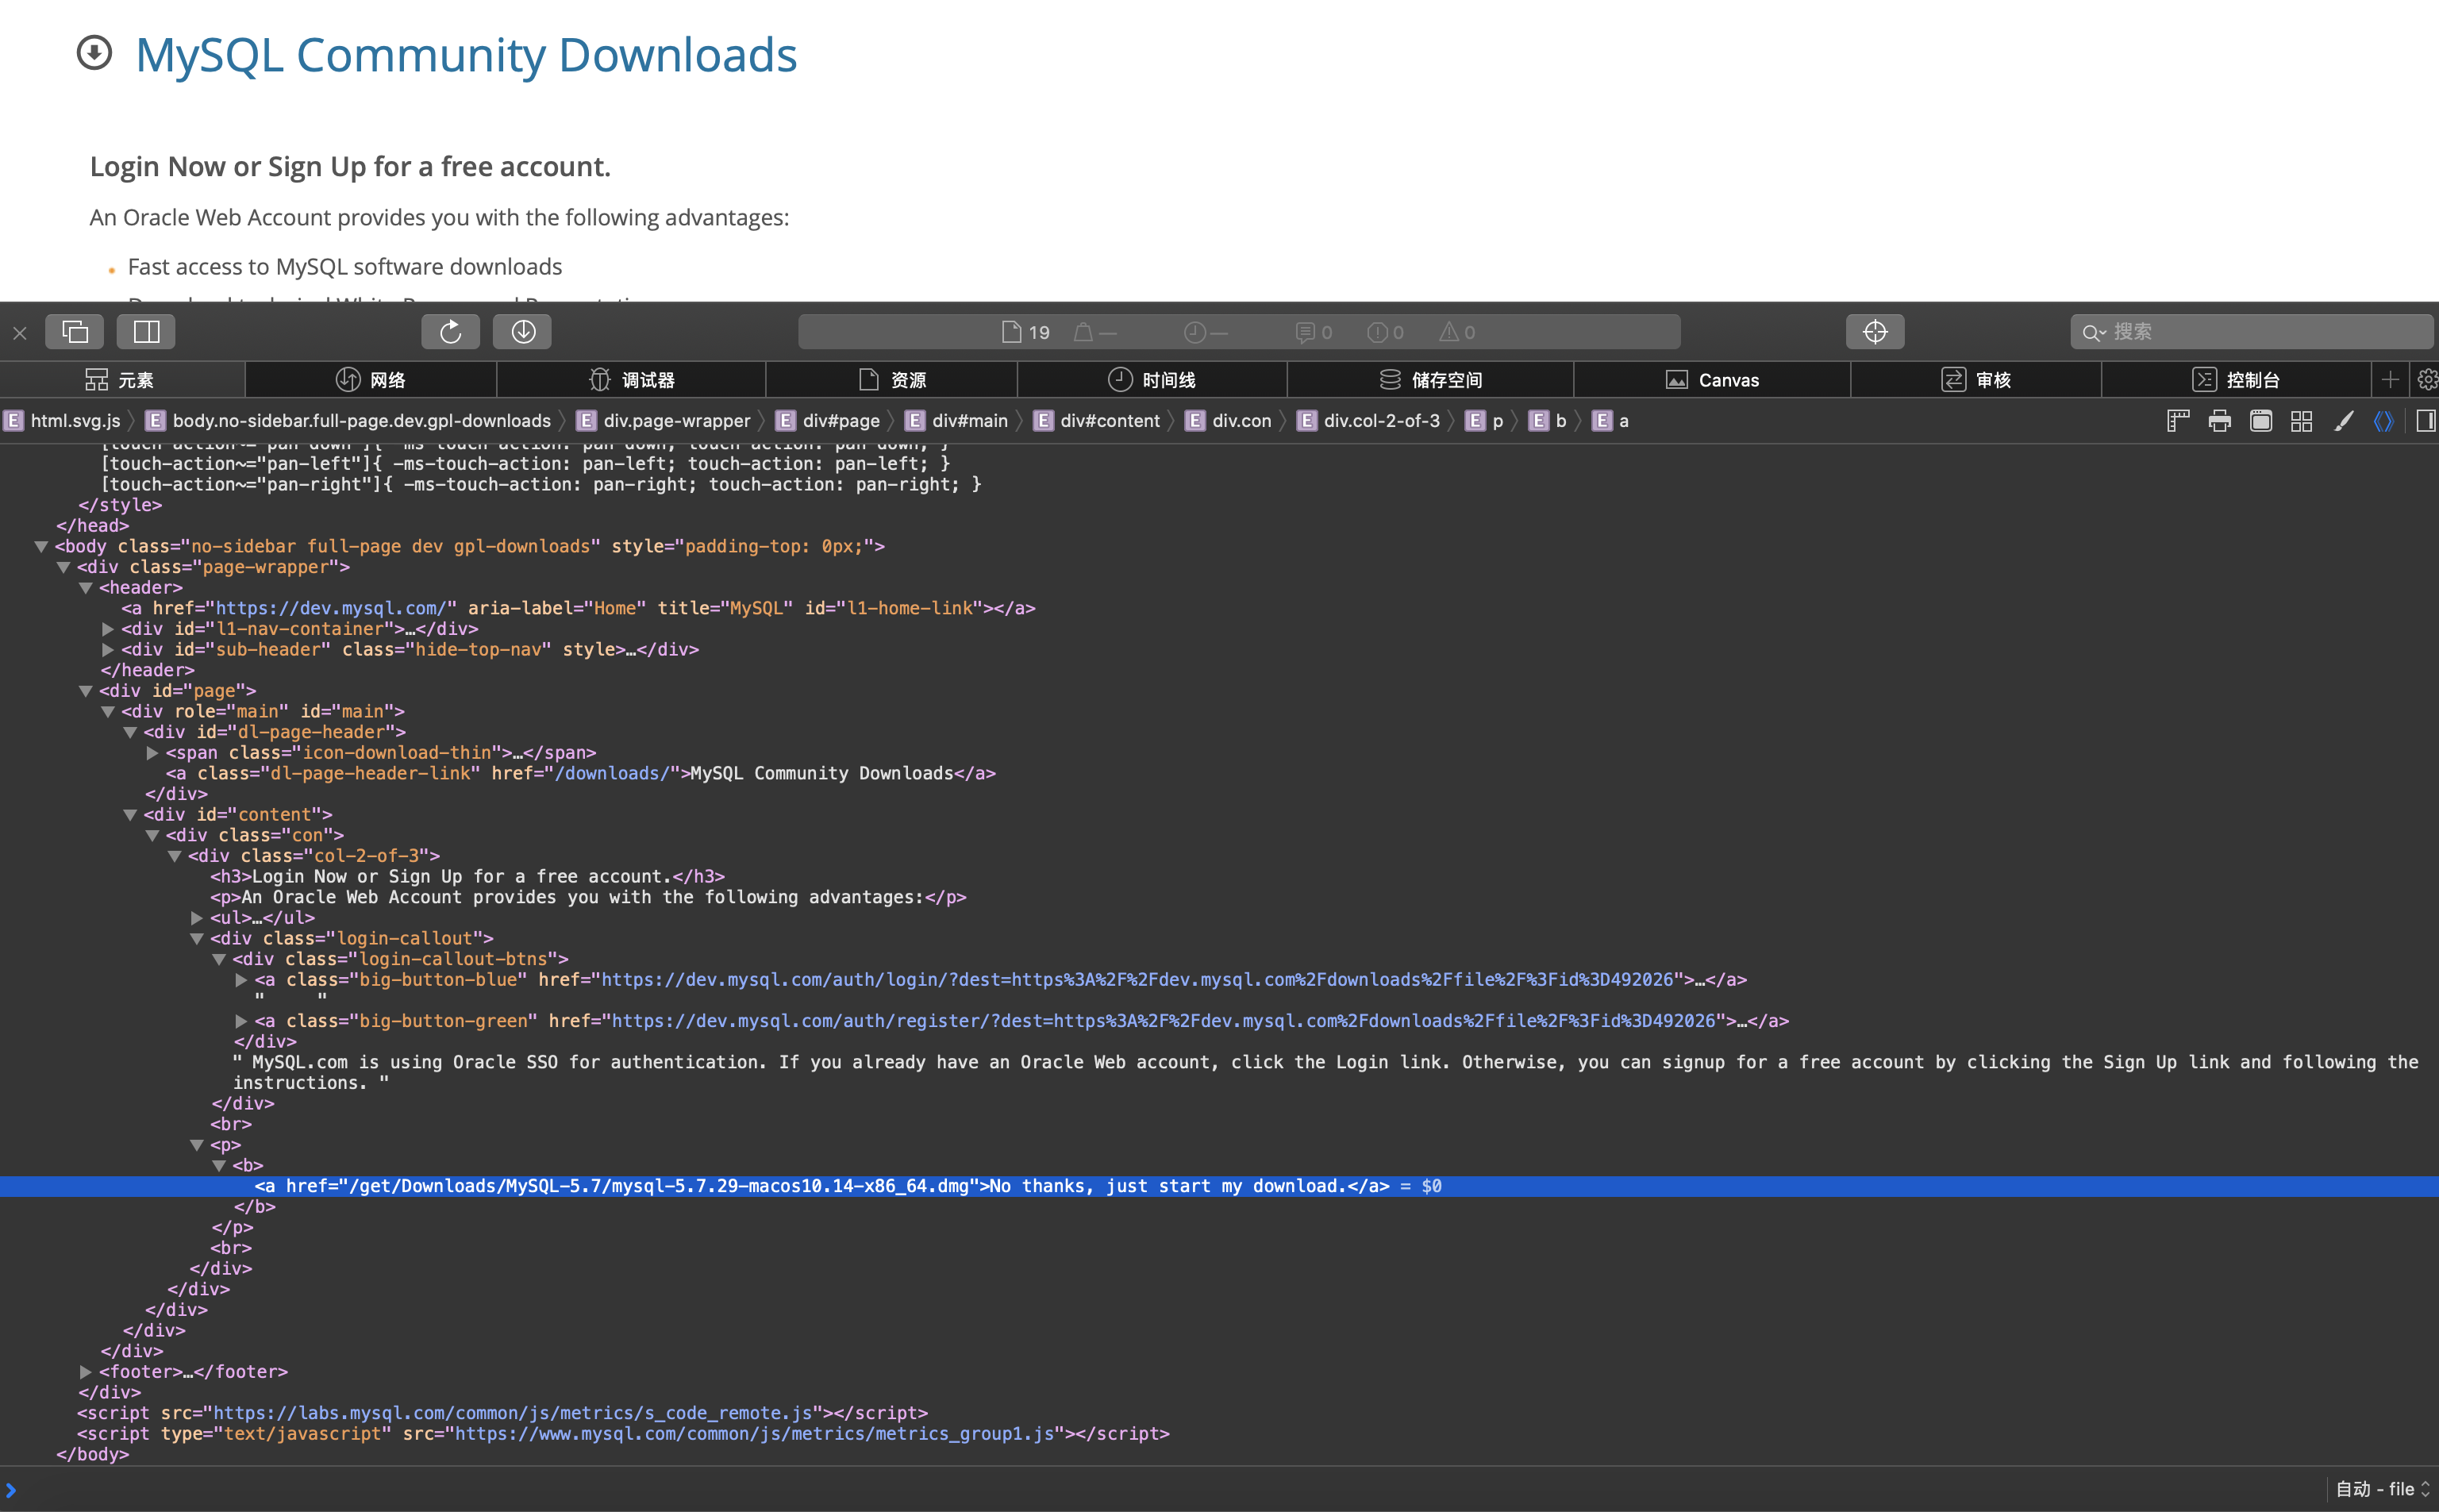2439x1512 pixels.
Task: Toggle the window appearance icon
Action: (2261, 421)
